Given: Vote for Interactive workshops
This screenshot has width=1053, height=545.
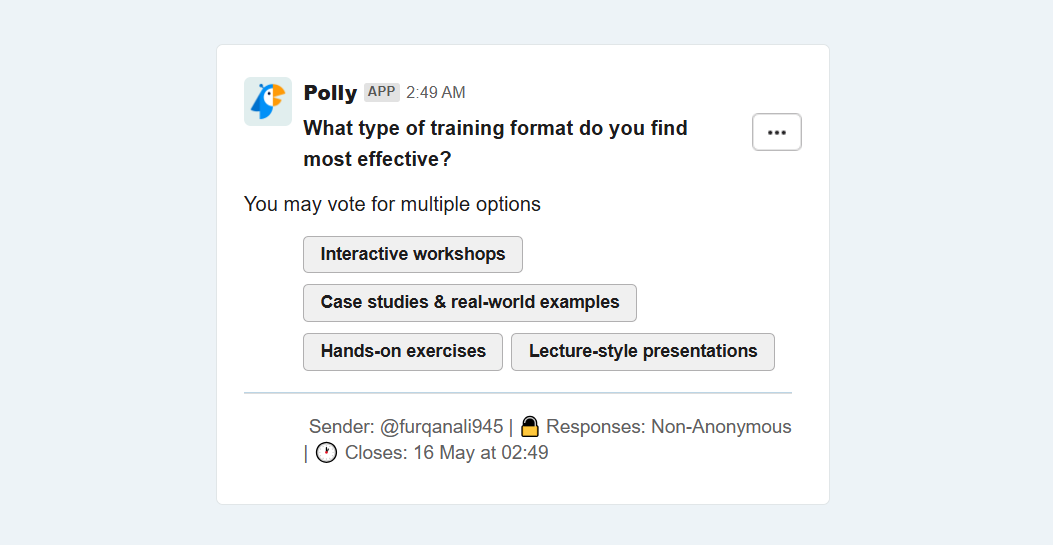Looking at the screenshot, I should coord(413,254).
